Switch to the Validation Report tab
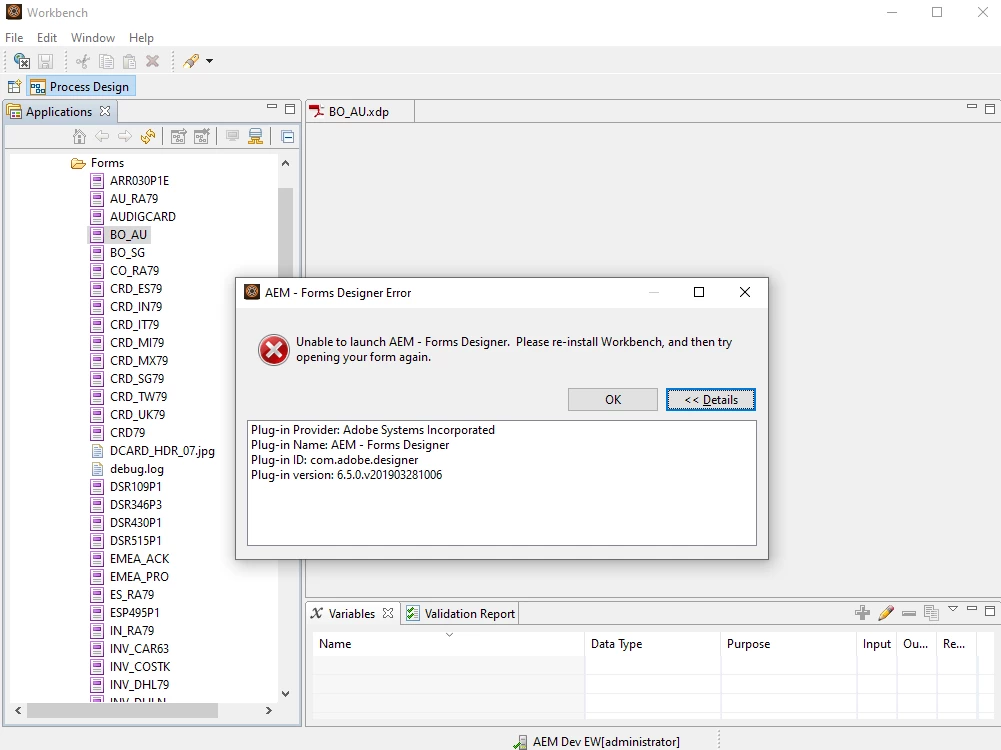 [460, 613]
